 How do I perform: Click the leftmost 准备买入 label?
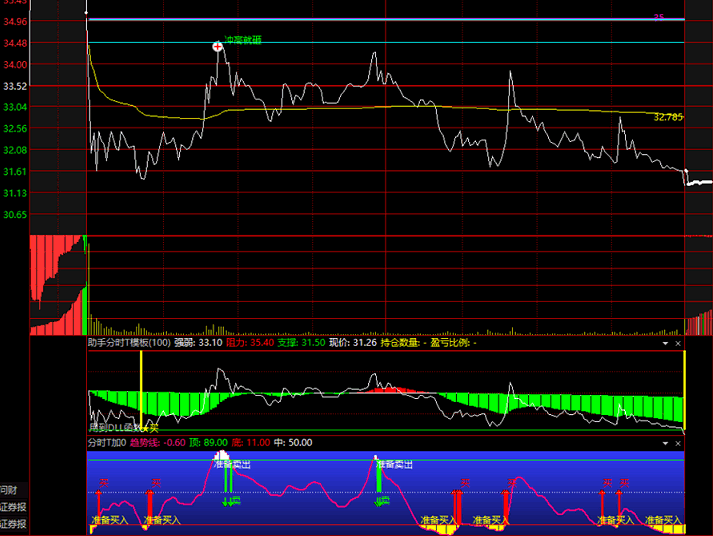coord(110,520)
